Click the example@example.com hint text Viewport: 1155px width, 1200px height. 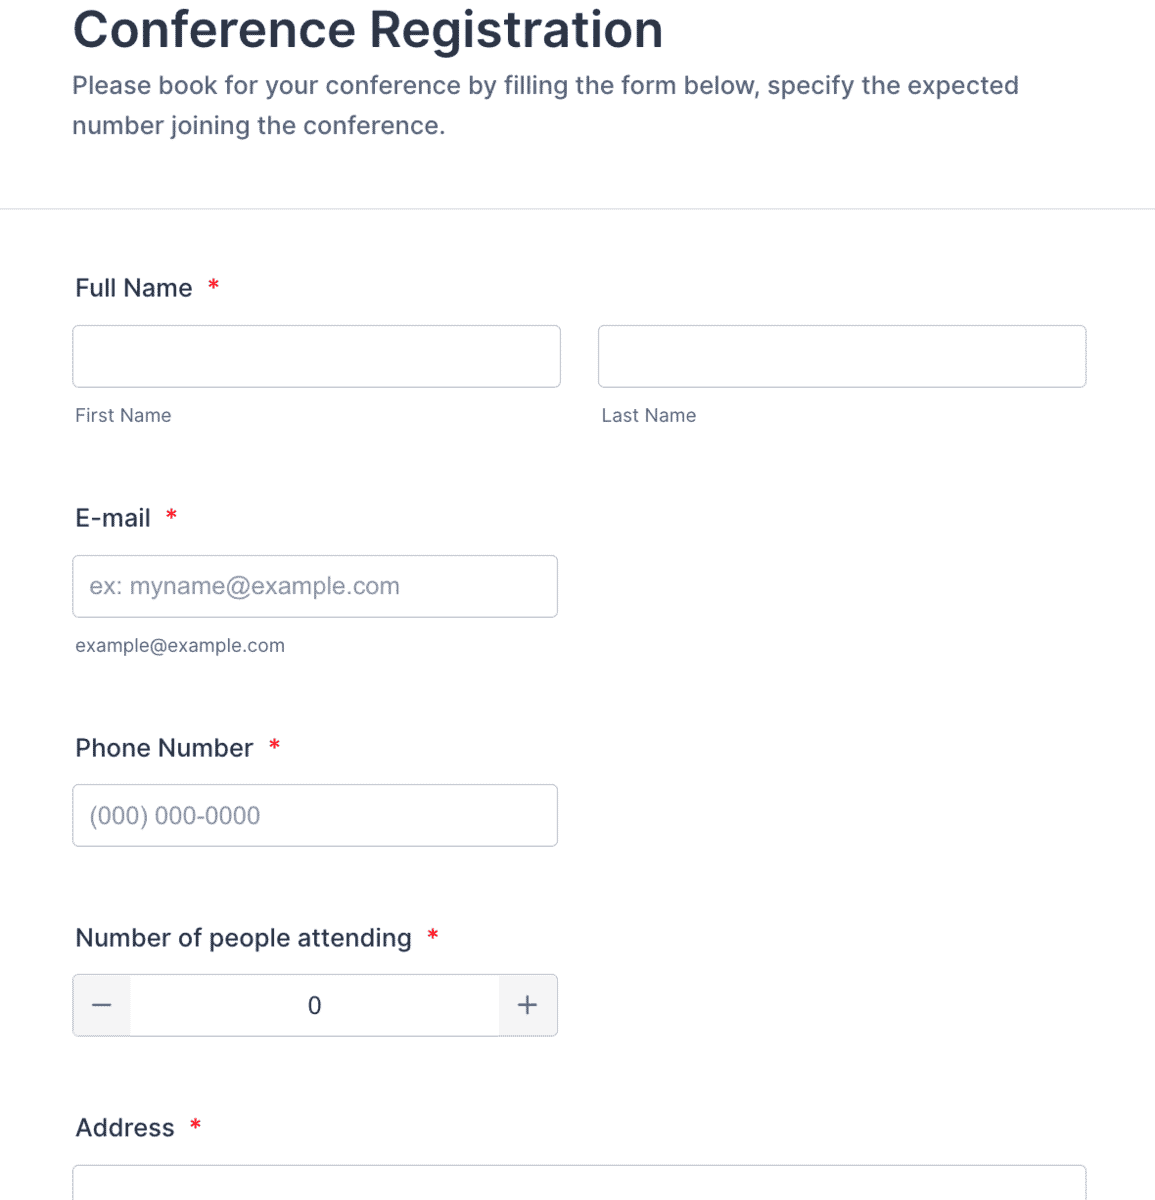click(x=180, y=645)
